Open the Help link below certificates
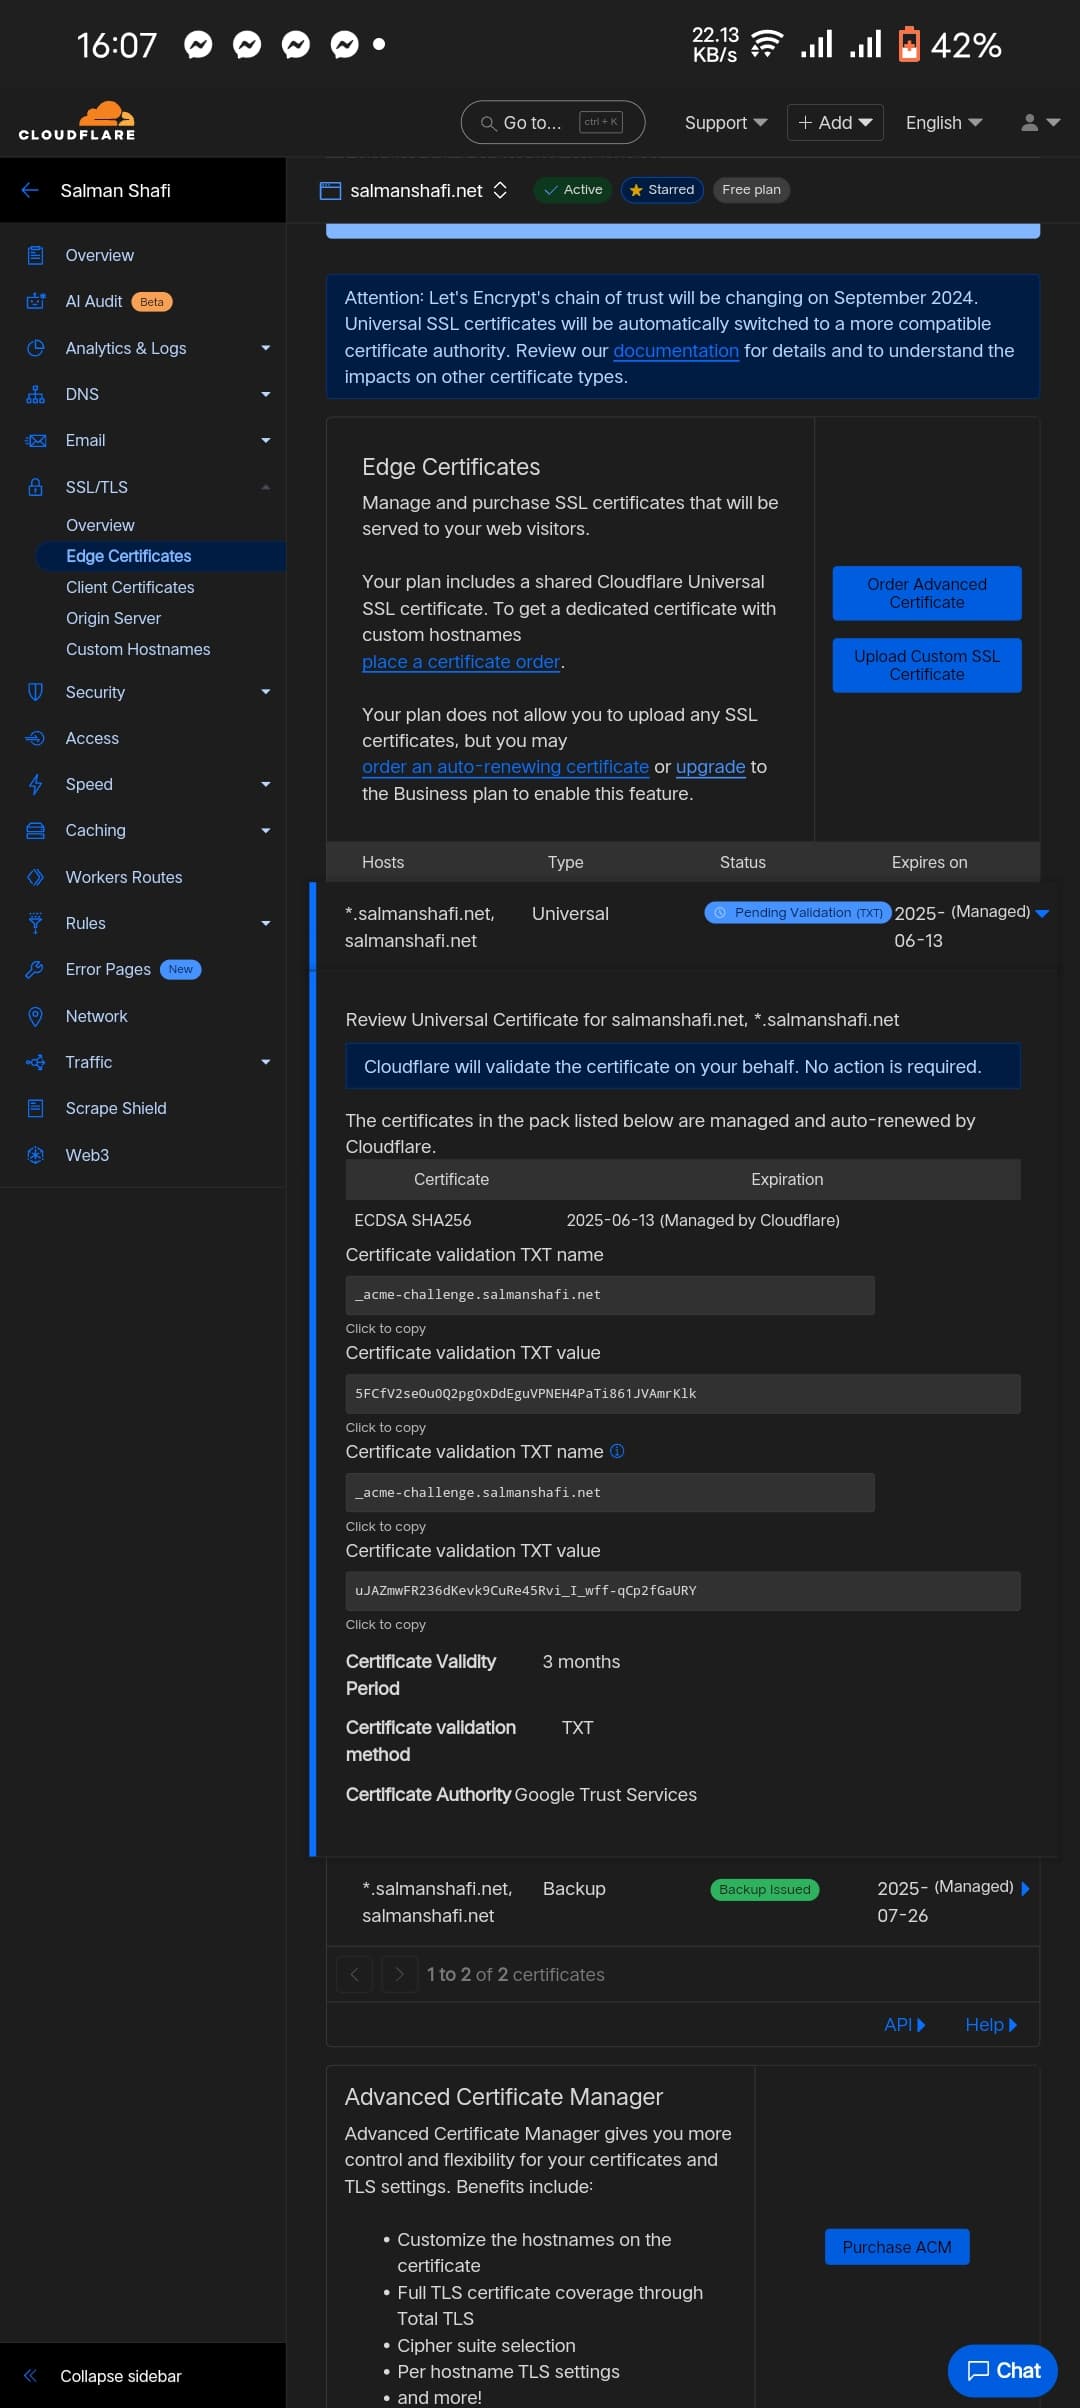The image size is (1080, 2408). point(991,2024)
